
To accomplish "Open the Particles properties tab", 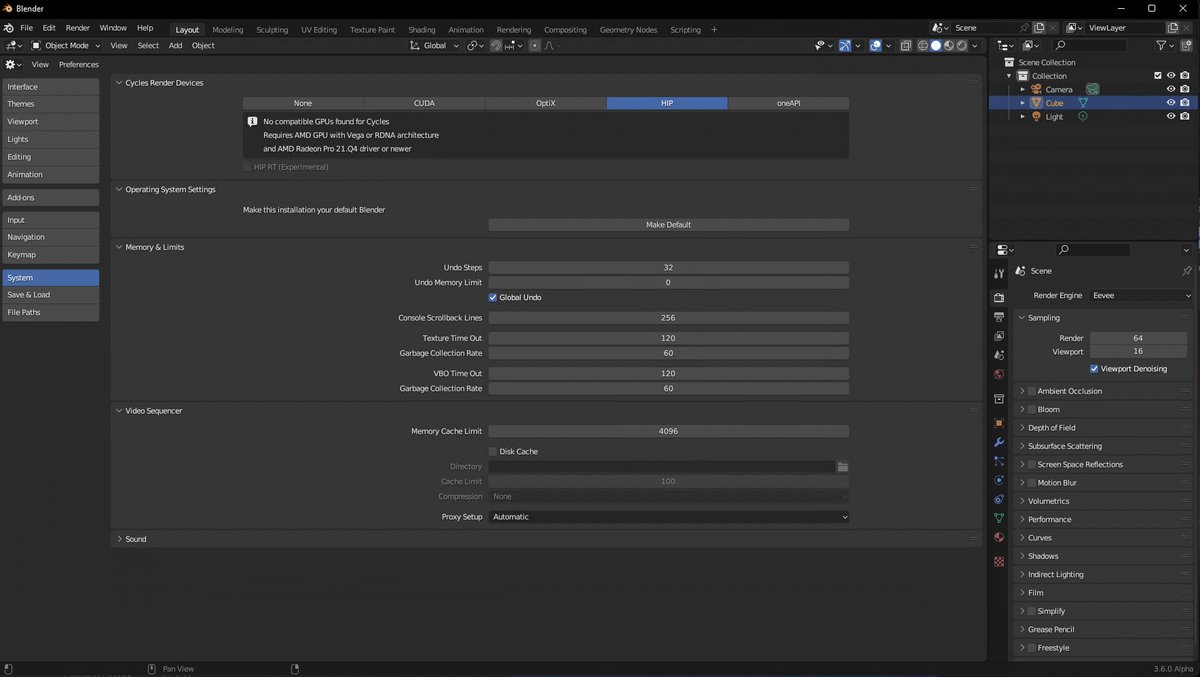I will coord(998,461).
